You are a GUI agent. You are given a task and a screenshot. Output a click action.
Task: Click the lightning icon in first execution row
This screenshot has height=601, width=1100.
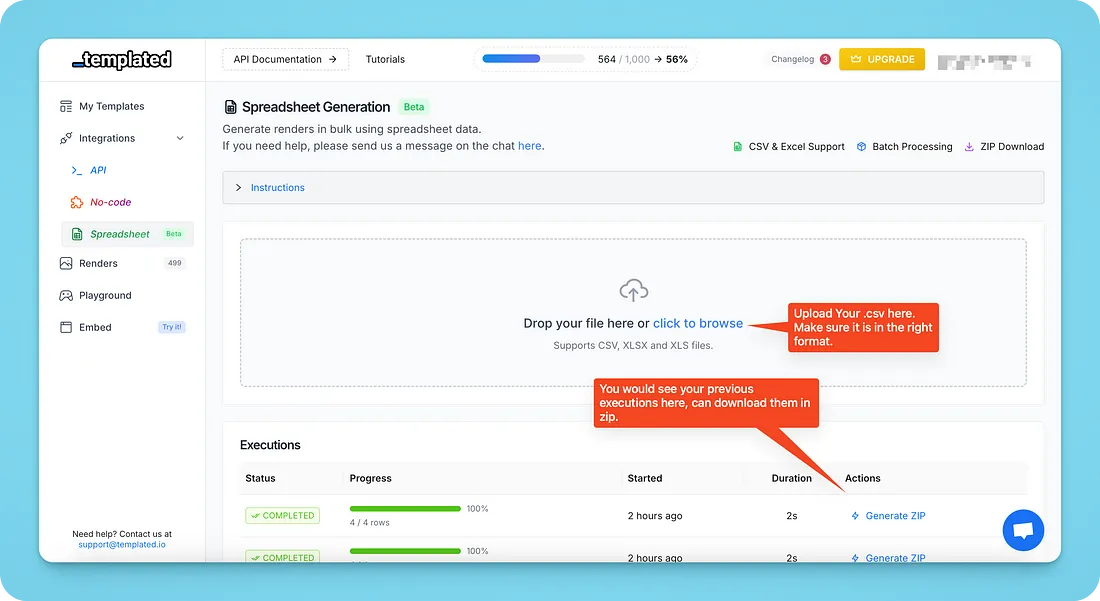855,516
